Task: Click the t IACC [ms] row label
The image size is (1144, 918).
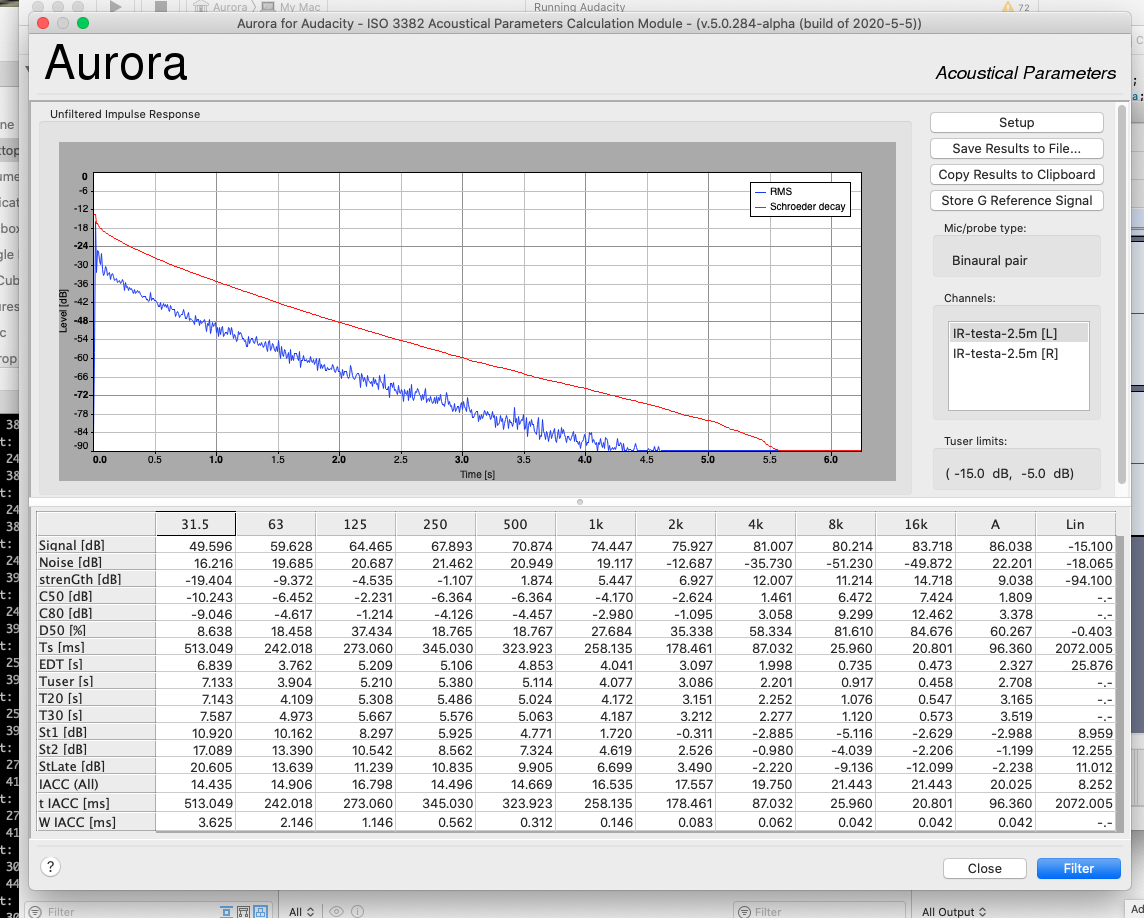Action: coord(96,803)
